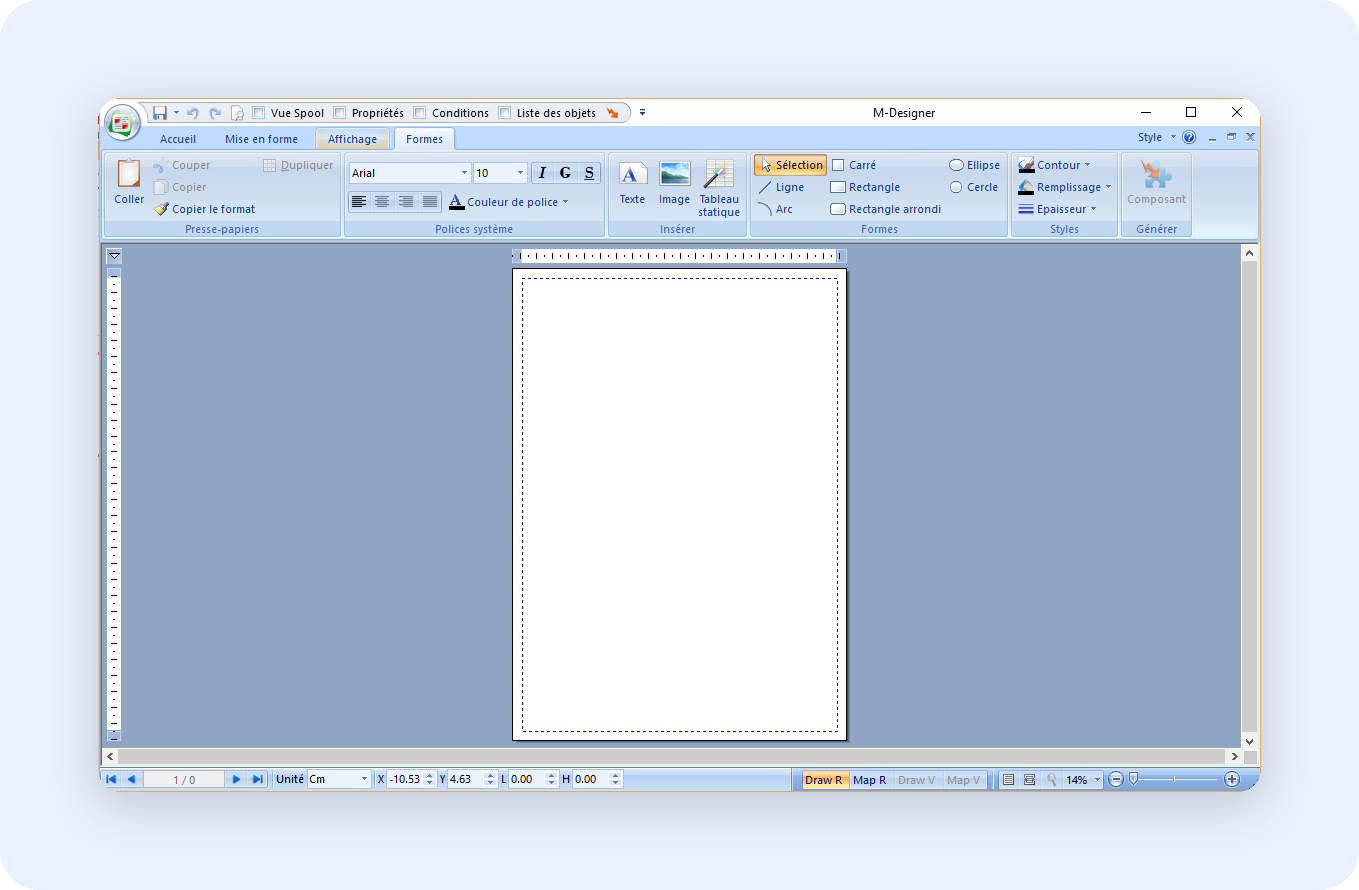The height and width of the screenshot is (890, 1359).
Task: Apply italic formatting with I button
Action: click(542, 173)
